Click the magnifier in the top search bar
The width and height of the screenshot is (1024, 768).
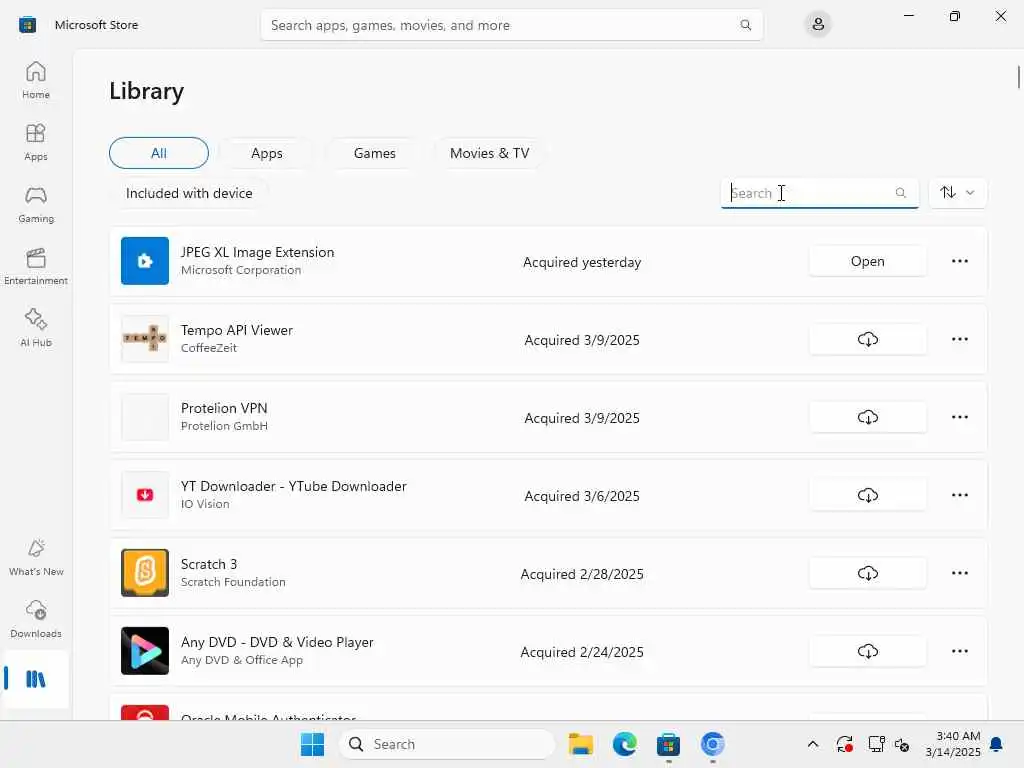(x=745, y=25)
